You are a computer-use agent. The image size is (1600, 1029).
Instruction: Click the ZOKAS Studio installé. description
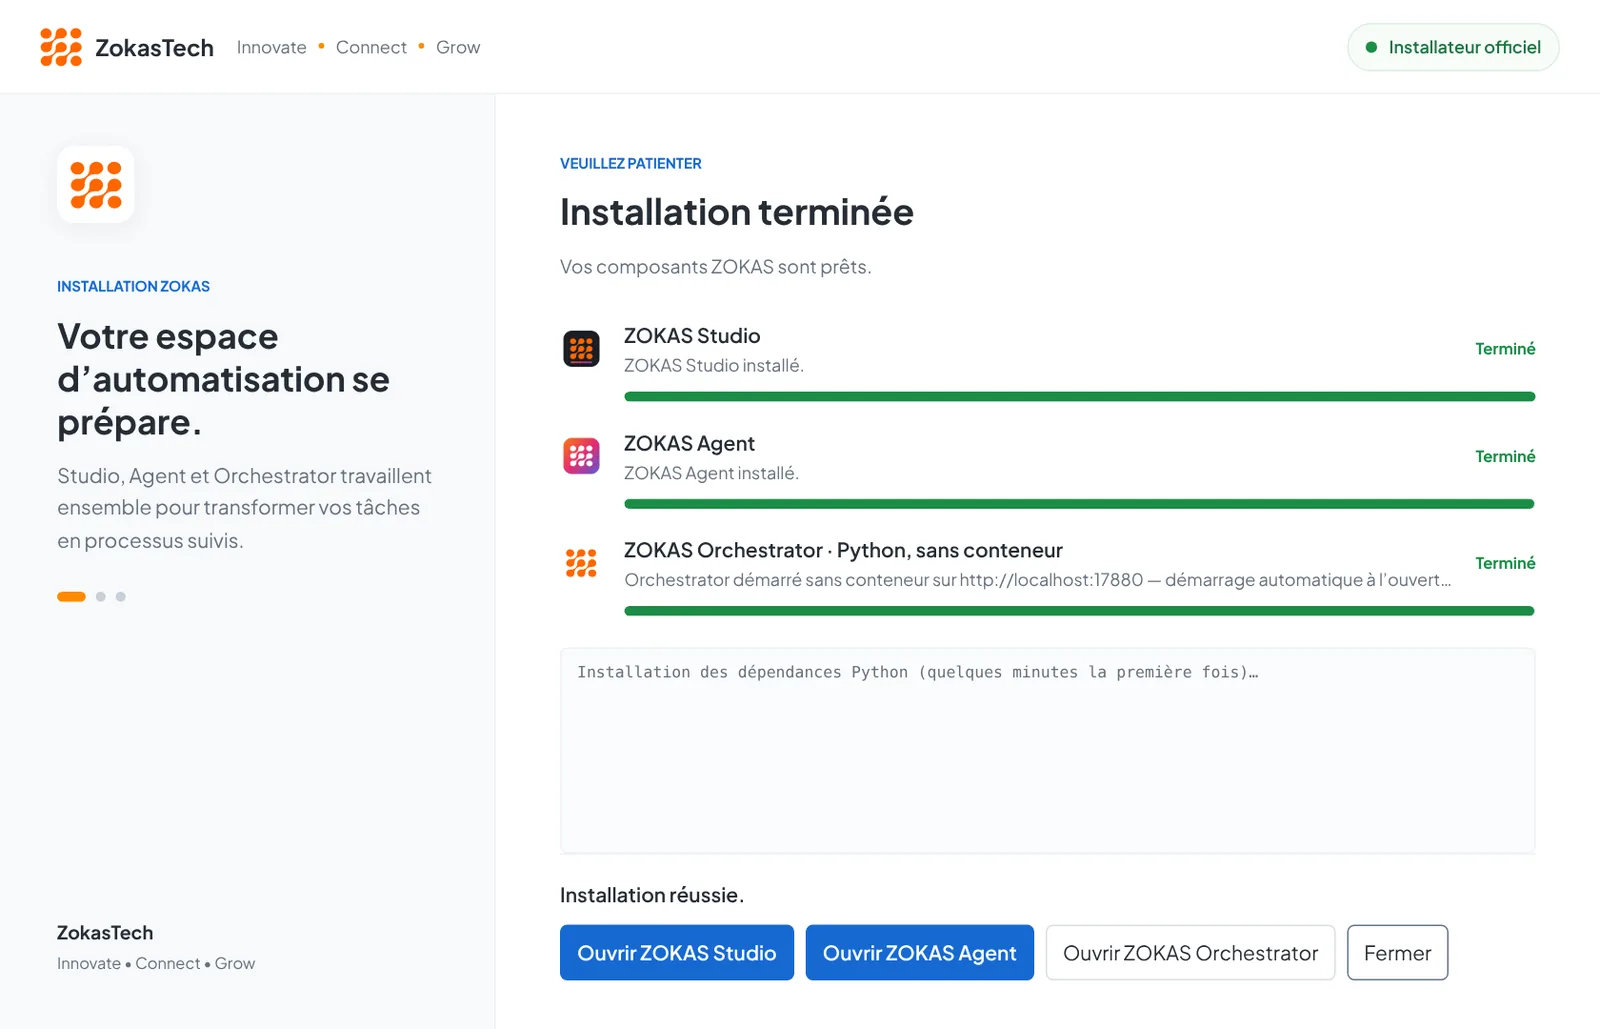tap(714, 366)
